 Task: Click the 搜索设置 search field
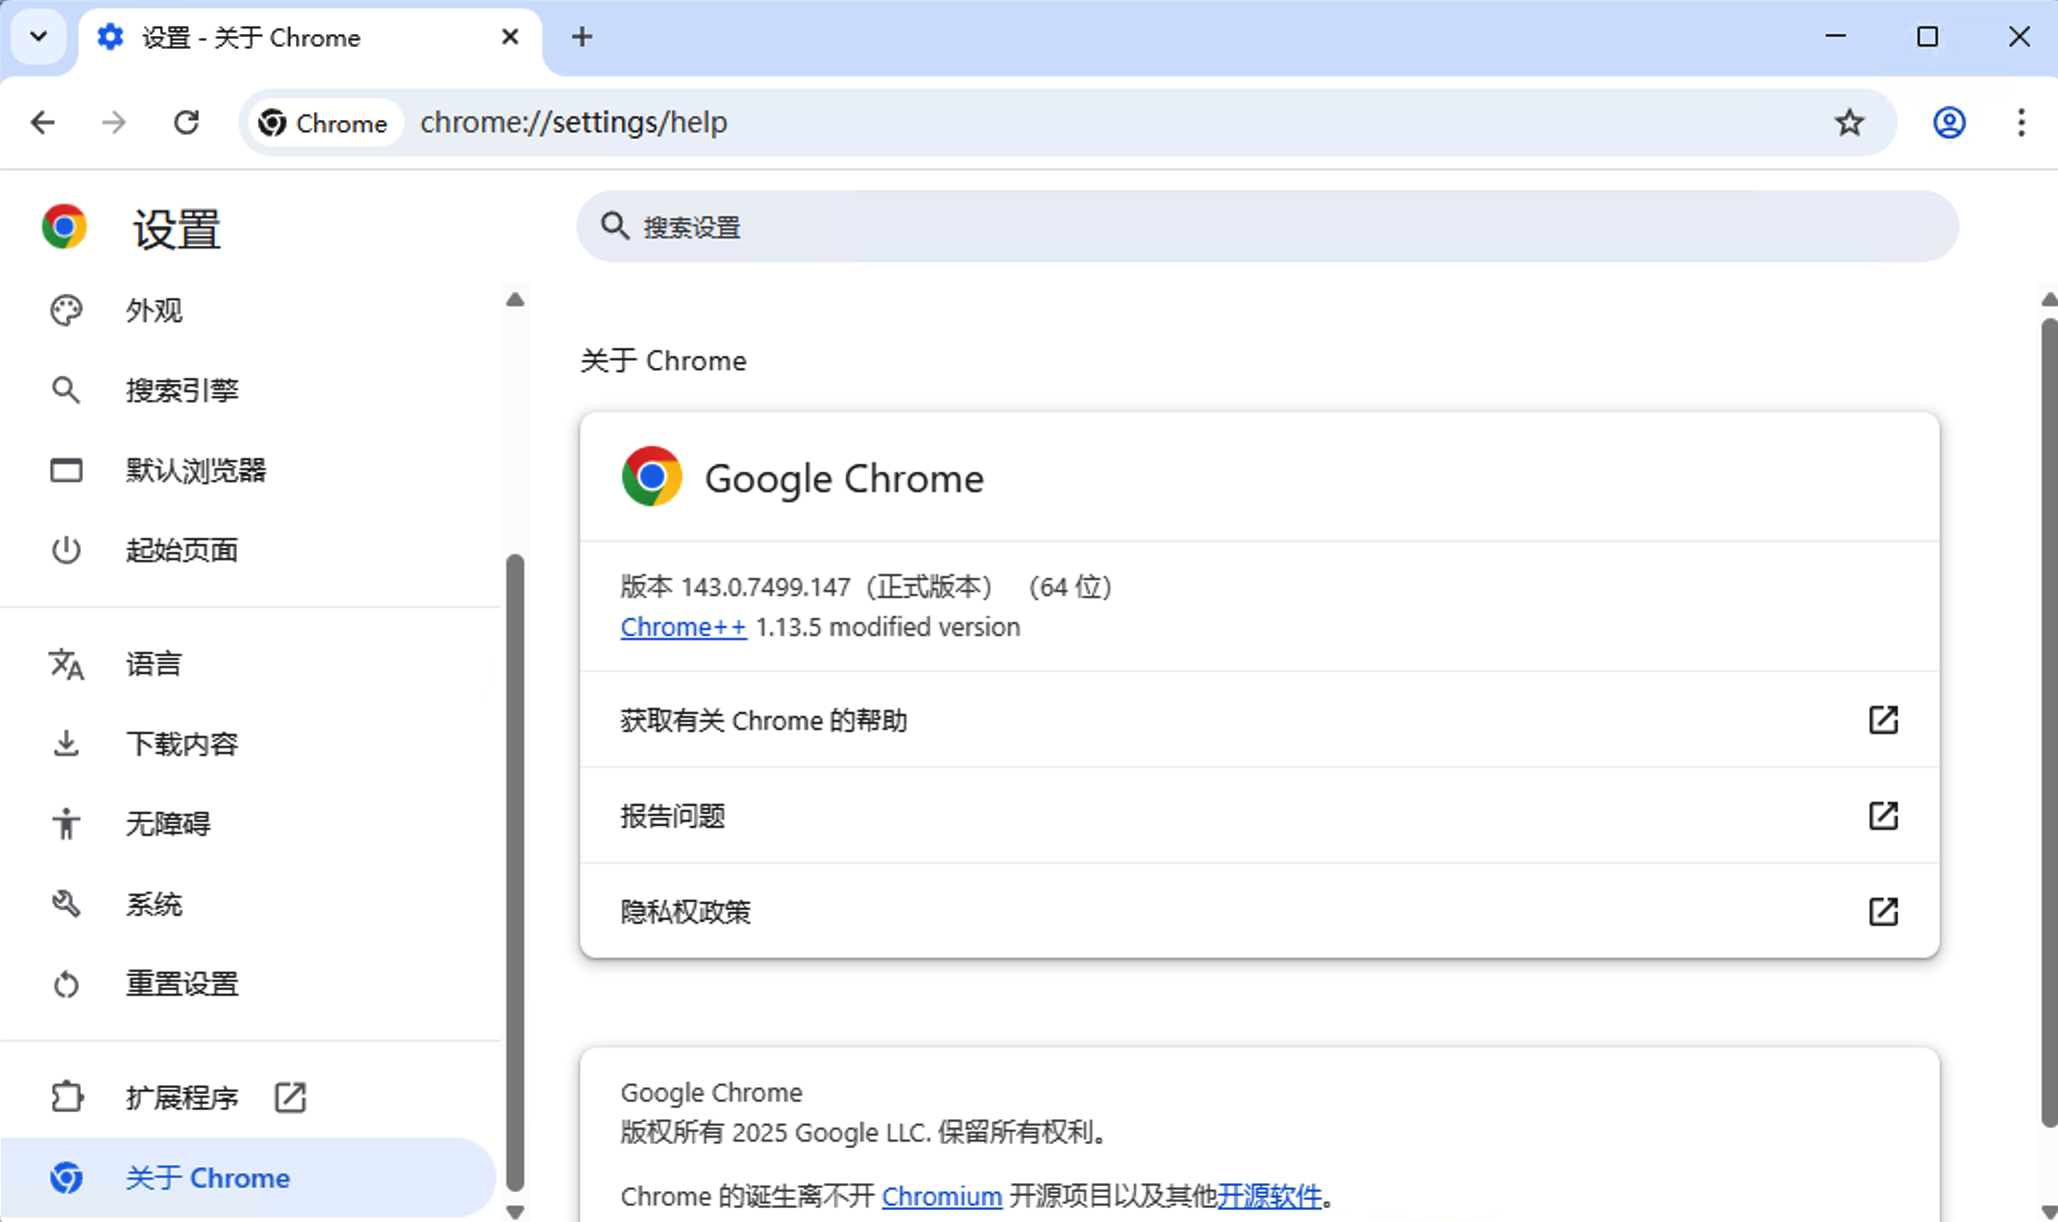[1266, 227]
